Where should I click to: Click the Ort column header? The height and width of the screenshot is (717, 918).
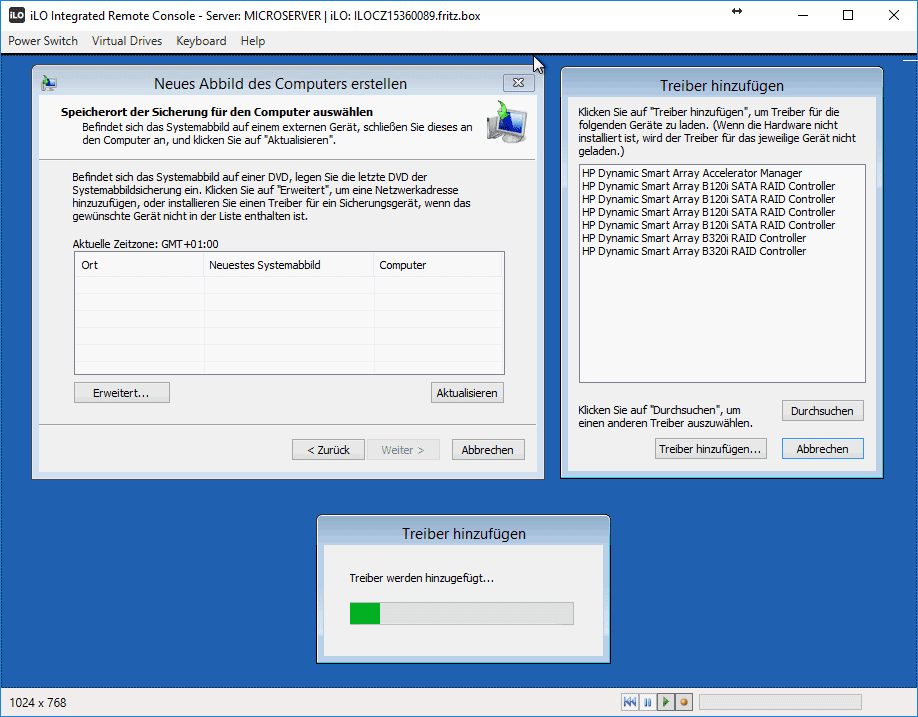click(139, 265)
